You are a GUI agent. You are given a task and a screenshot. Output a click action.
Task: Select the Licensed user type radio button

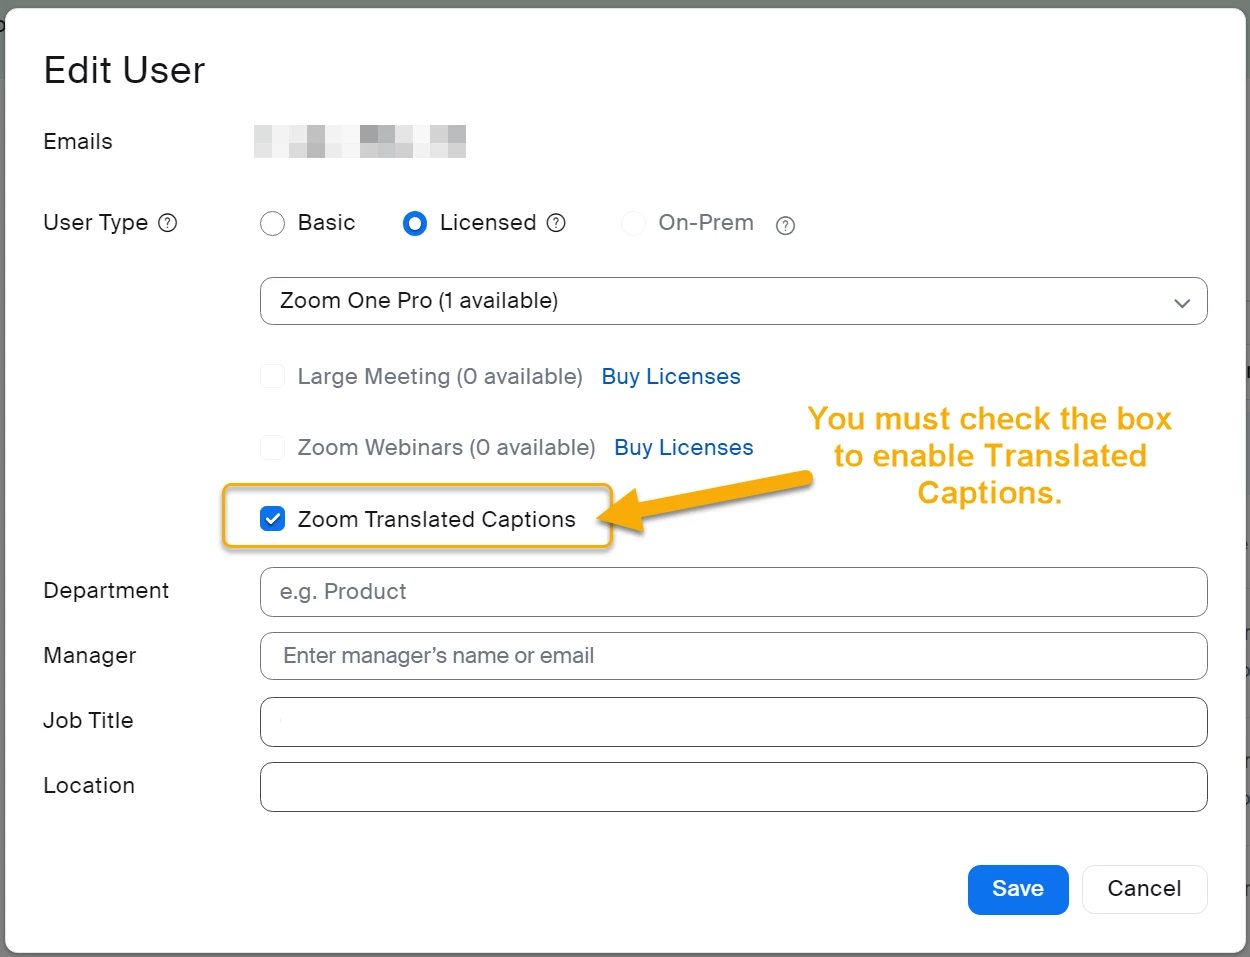[415, 223]
